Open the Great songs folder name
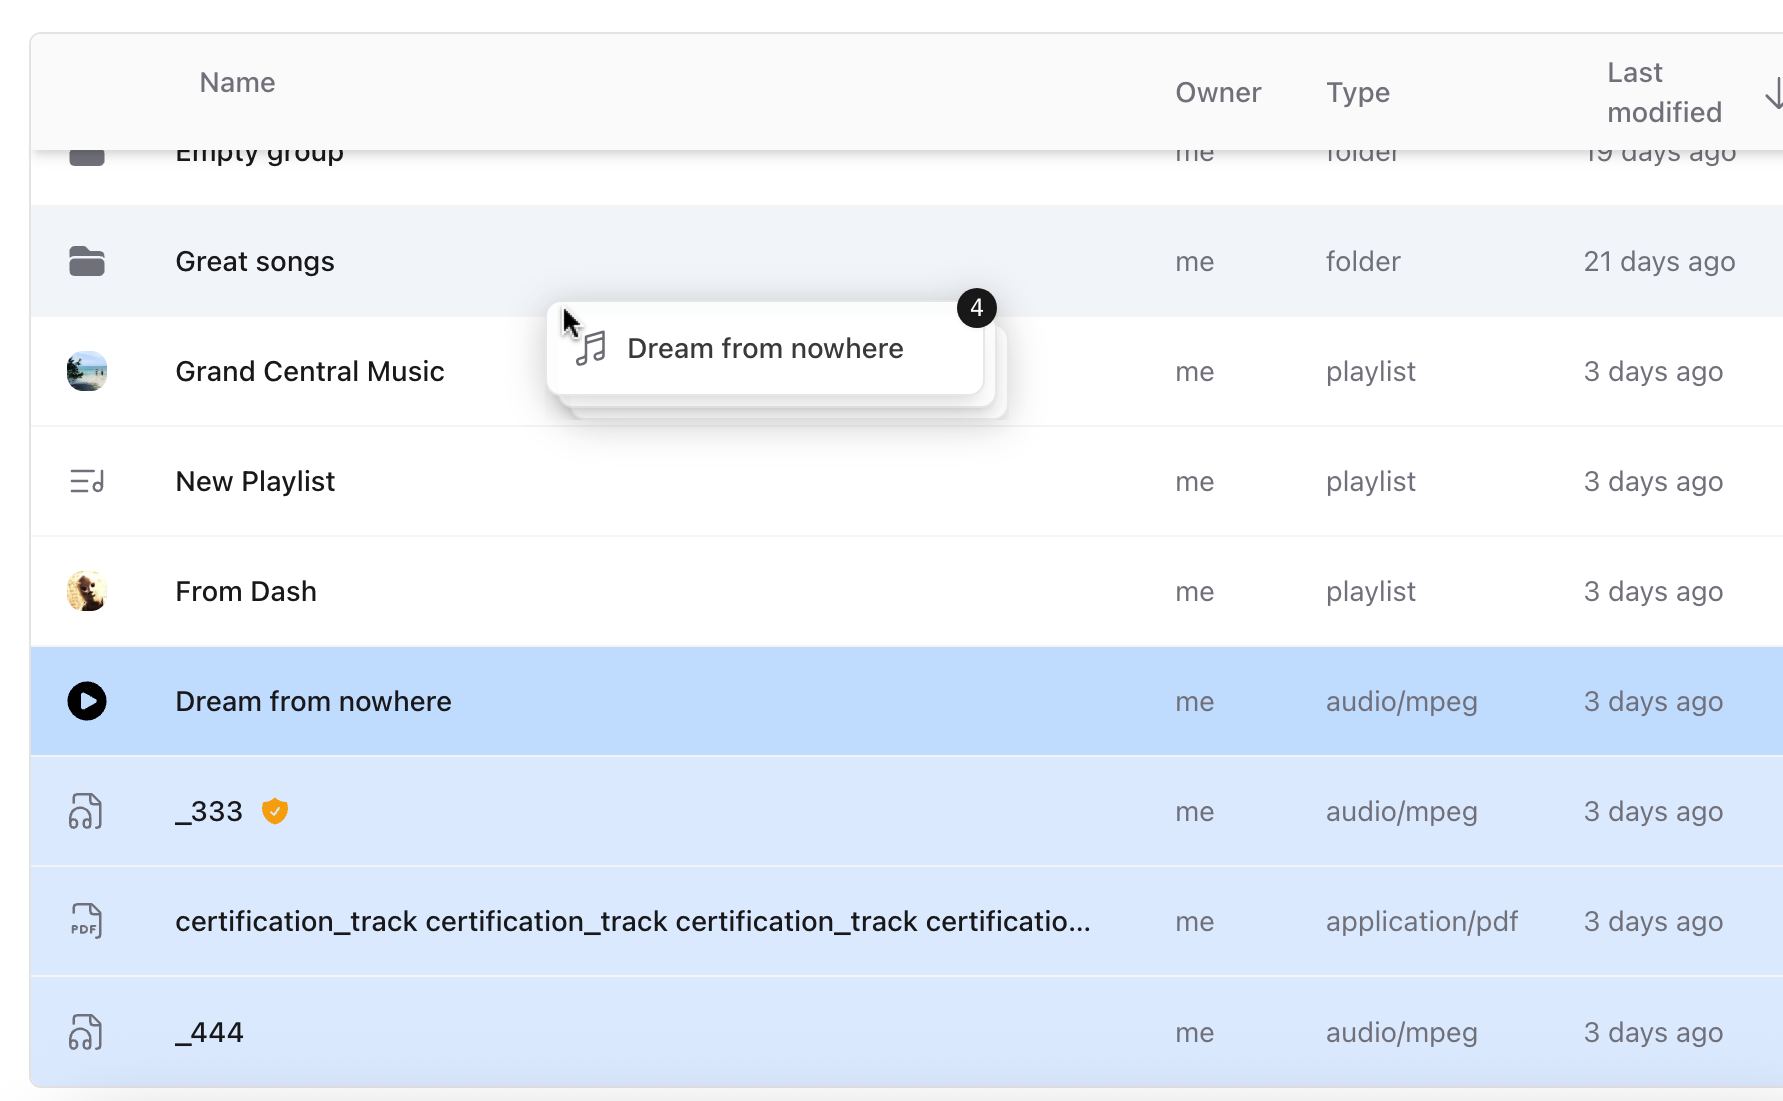1783x1101 pixels. (x=255, y=261)
